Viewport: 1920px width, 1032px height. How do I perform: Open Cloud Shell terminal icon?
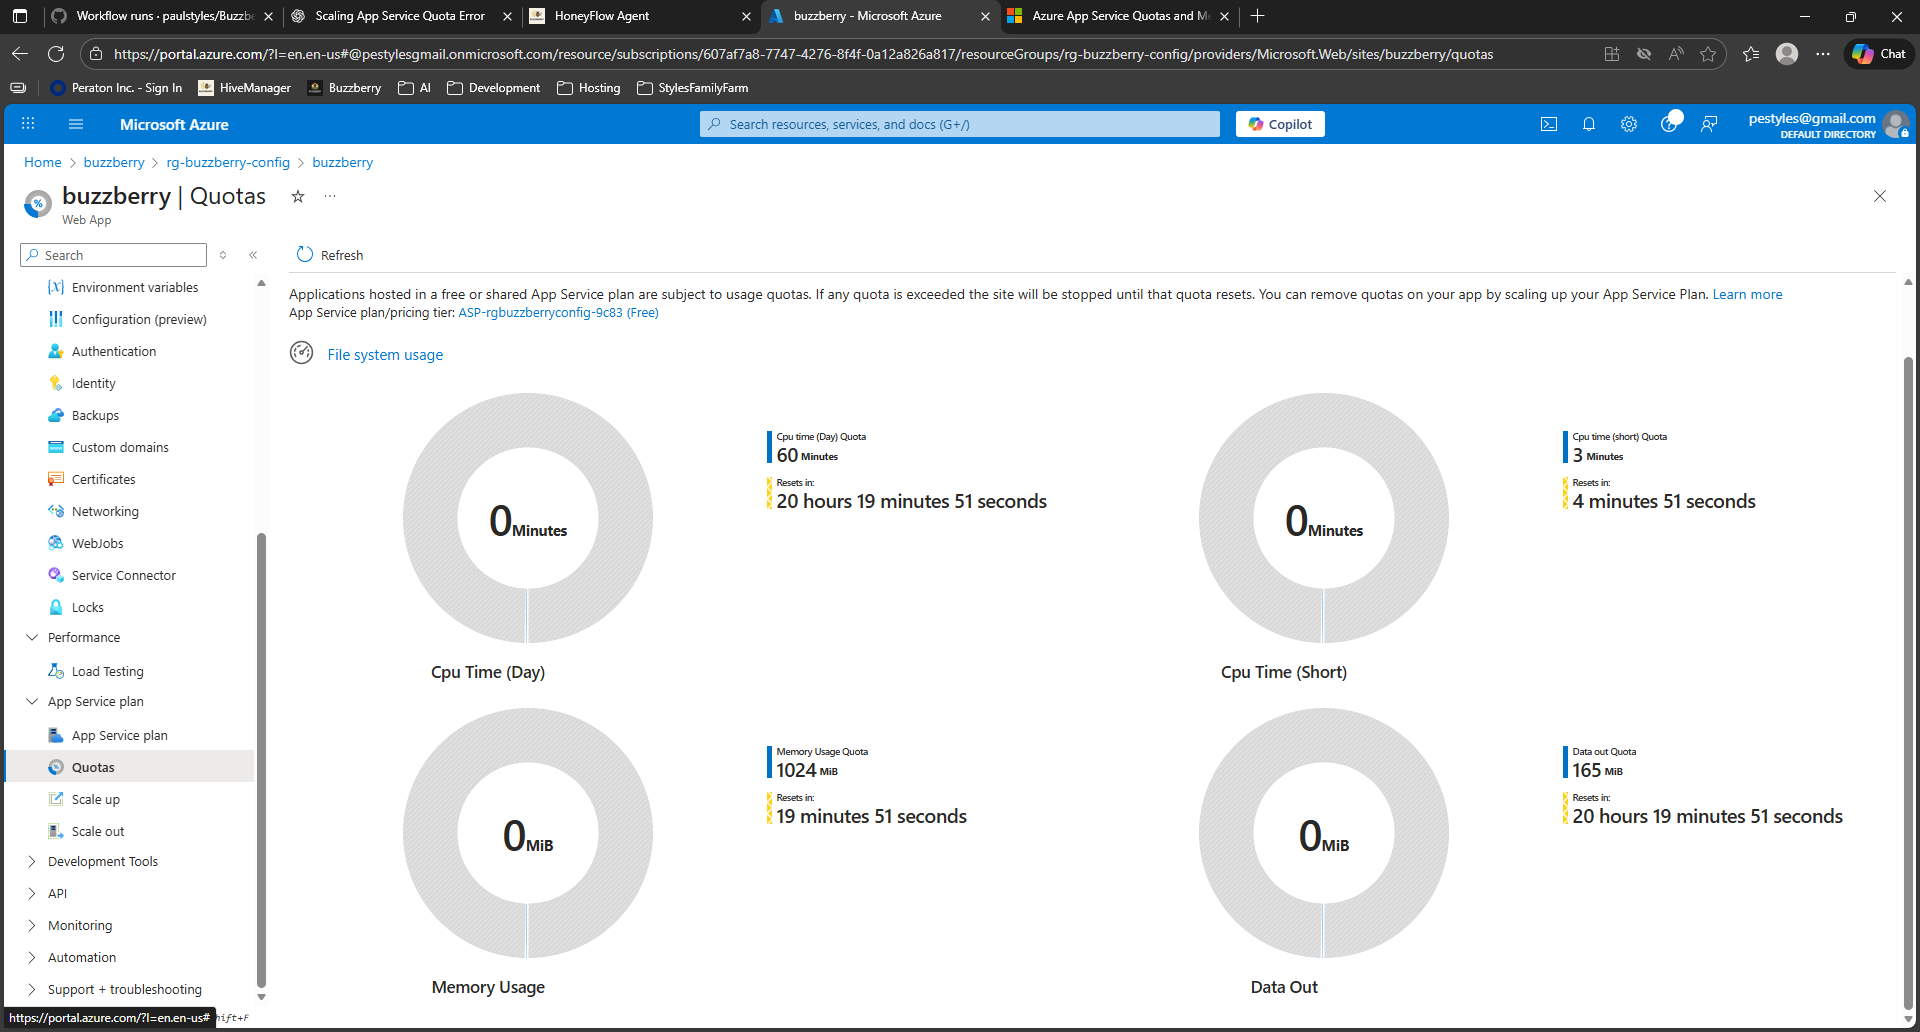point(1549,124)
